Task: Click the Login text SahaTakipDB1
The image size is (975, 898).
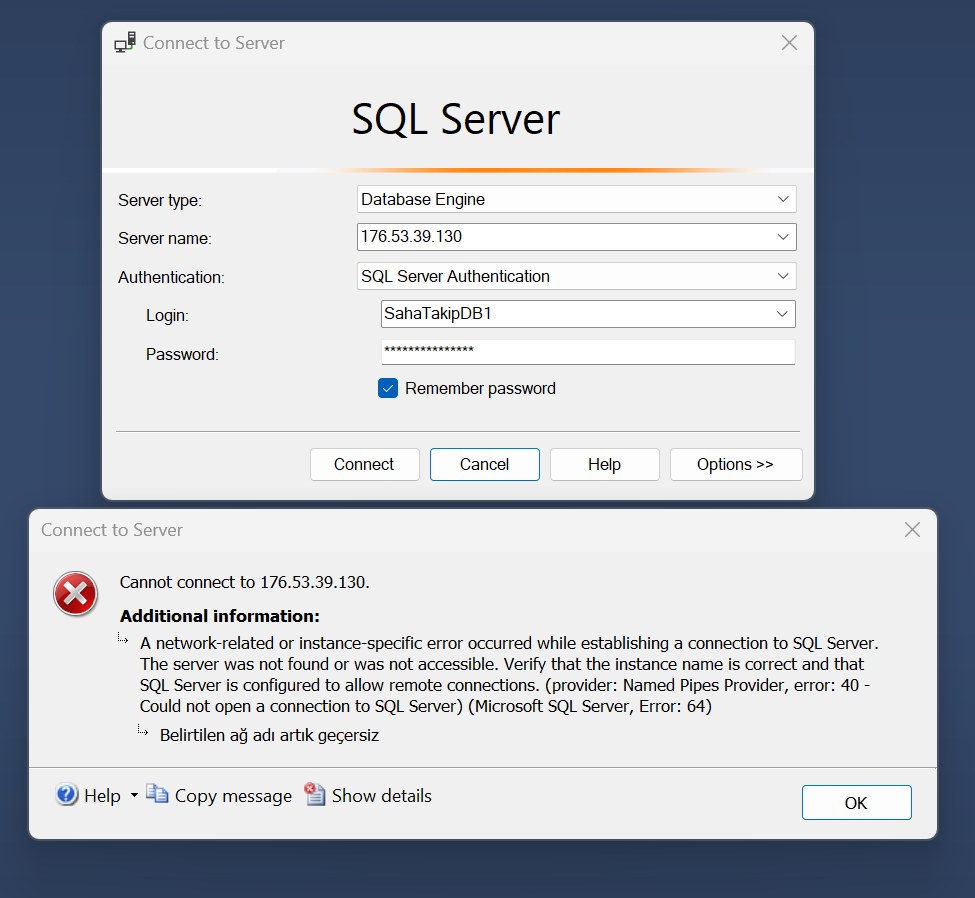Action: (x=438, y=313)
